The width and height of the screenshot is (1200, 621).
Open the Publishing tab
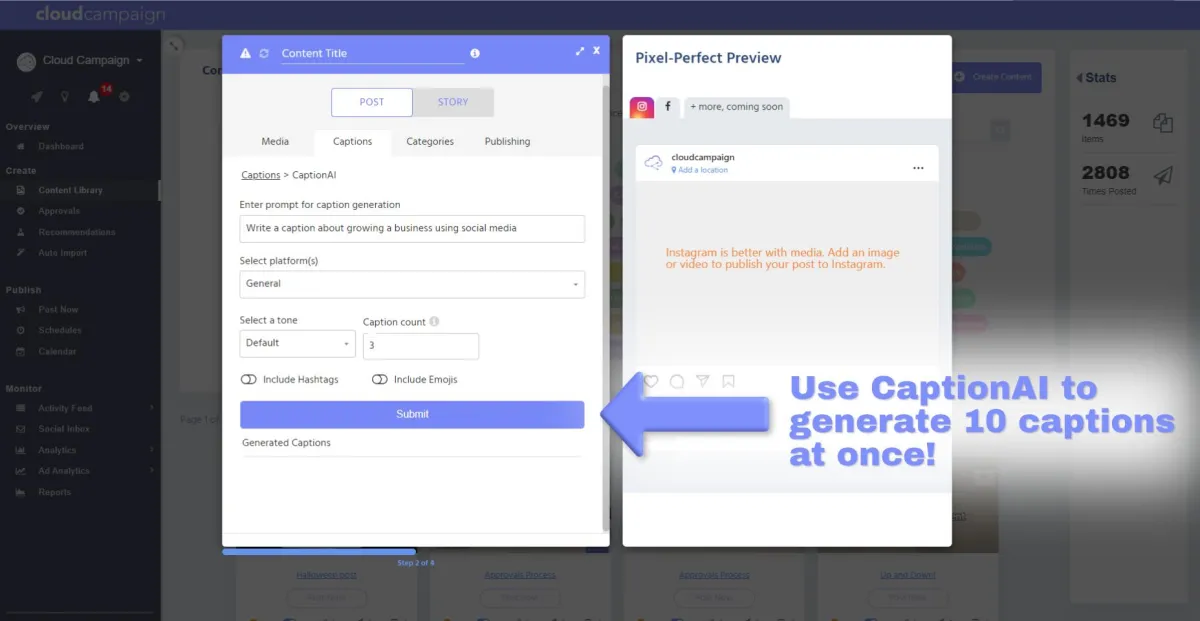[x=507, y=142]
